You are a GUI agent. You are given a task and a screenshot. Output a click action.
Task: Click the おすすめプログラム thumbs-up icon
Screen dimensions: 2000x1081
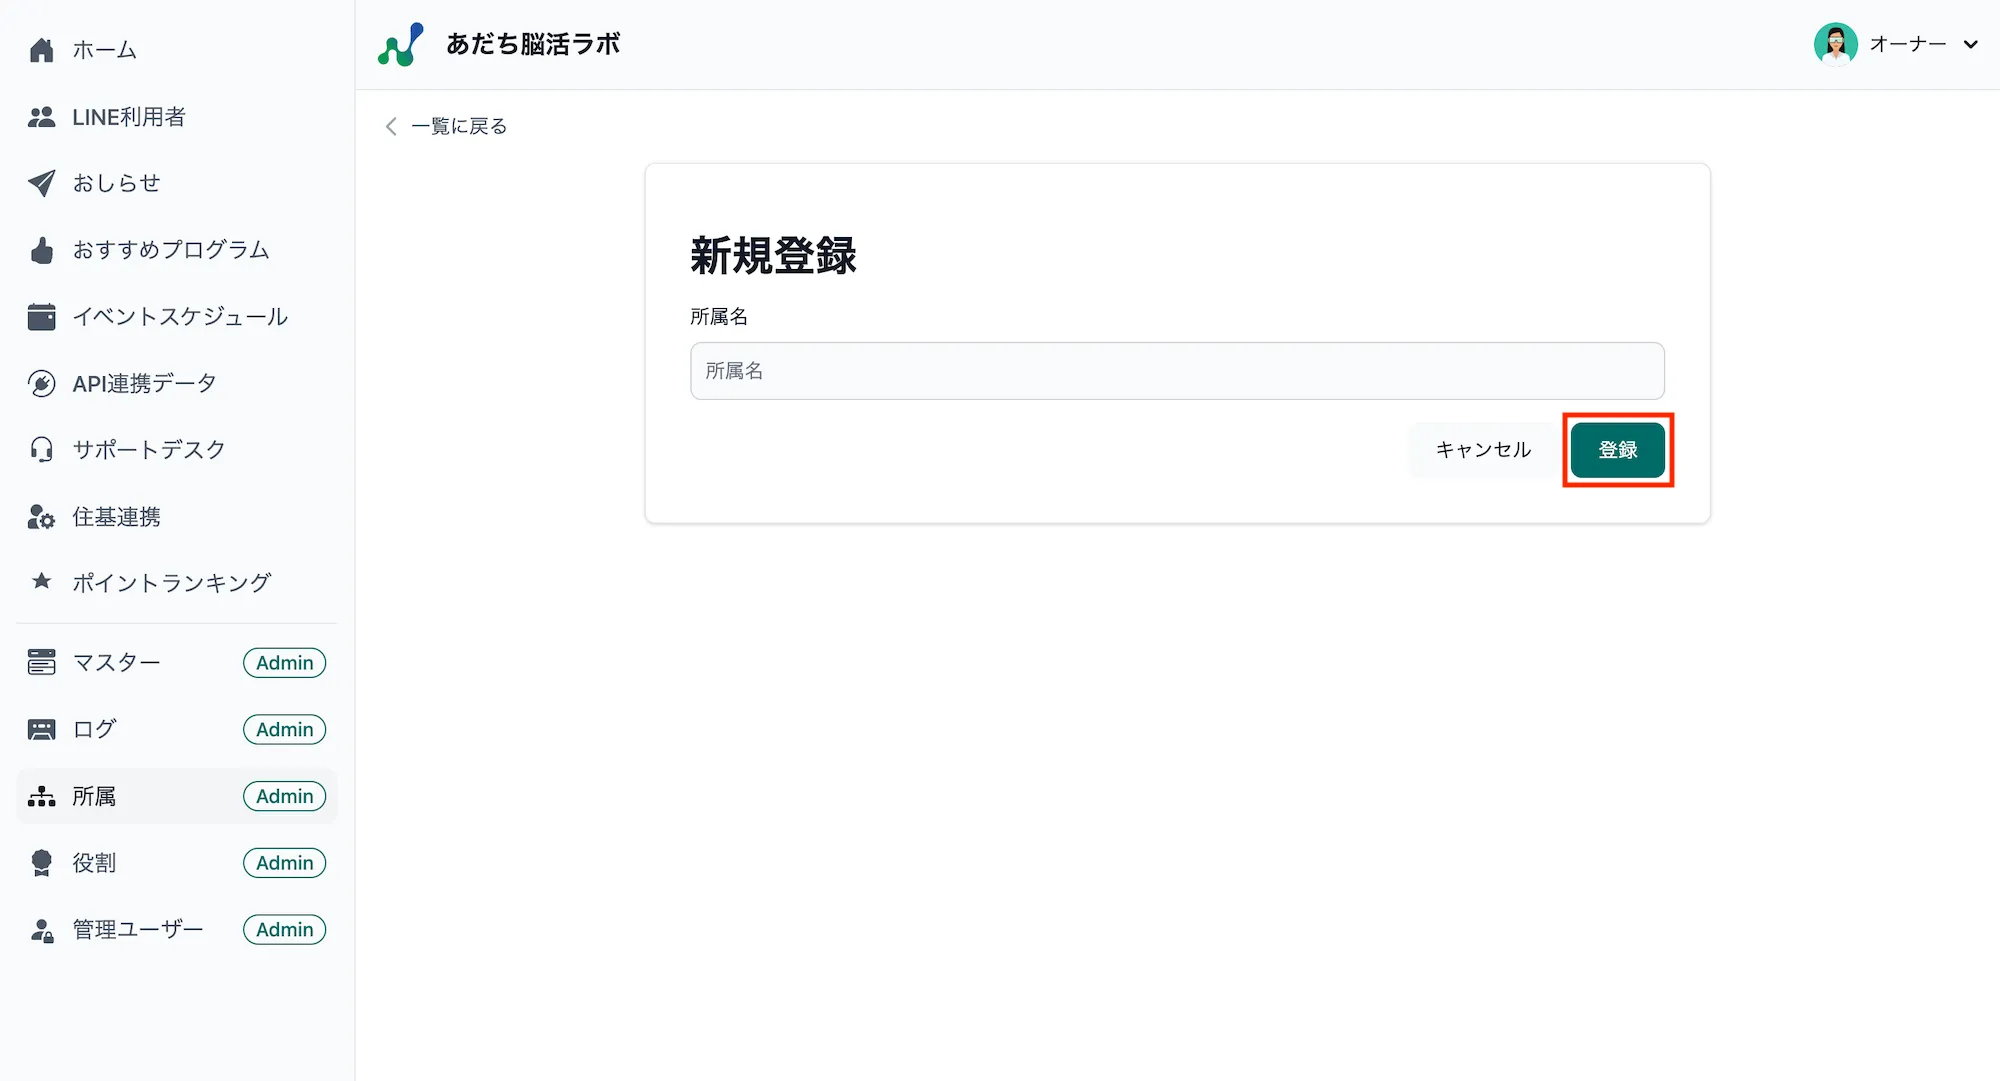(x=42, y=250)
